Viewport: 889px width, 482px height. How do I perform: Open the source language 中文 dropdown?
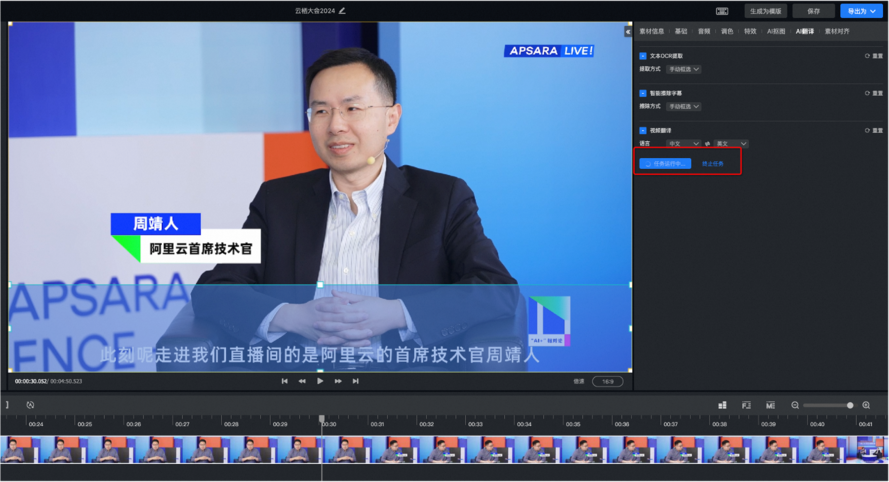[x=683, y=144]
